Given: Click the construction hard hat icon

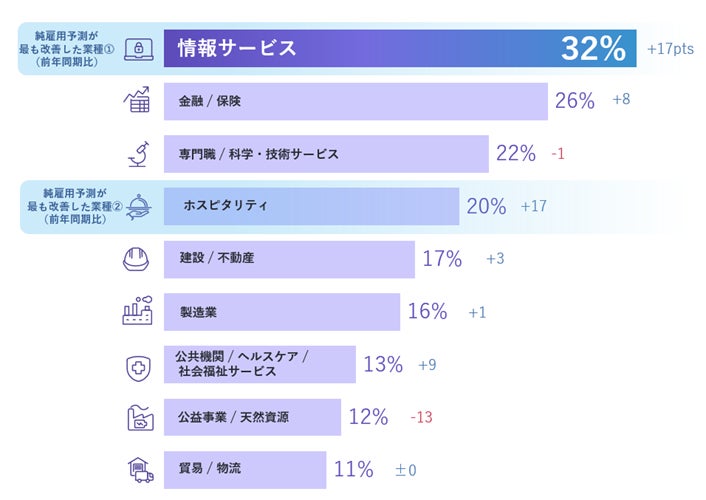Looking at the screenshot, I should pos(136,259).
